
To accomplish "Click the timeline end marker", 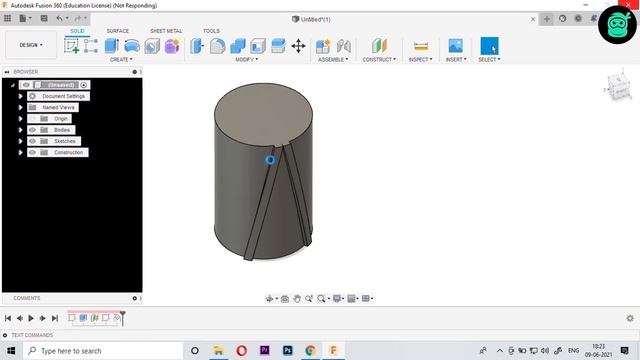I will click(x=122, y=318).
